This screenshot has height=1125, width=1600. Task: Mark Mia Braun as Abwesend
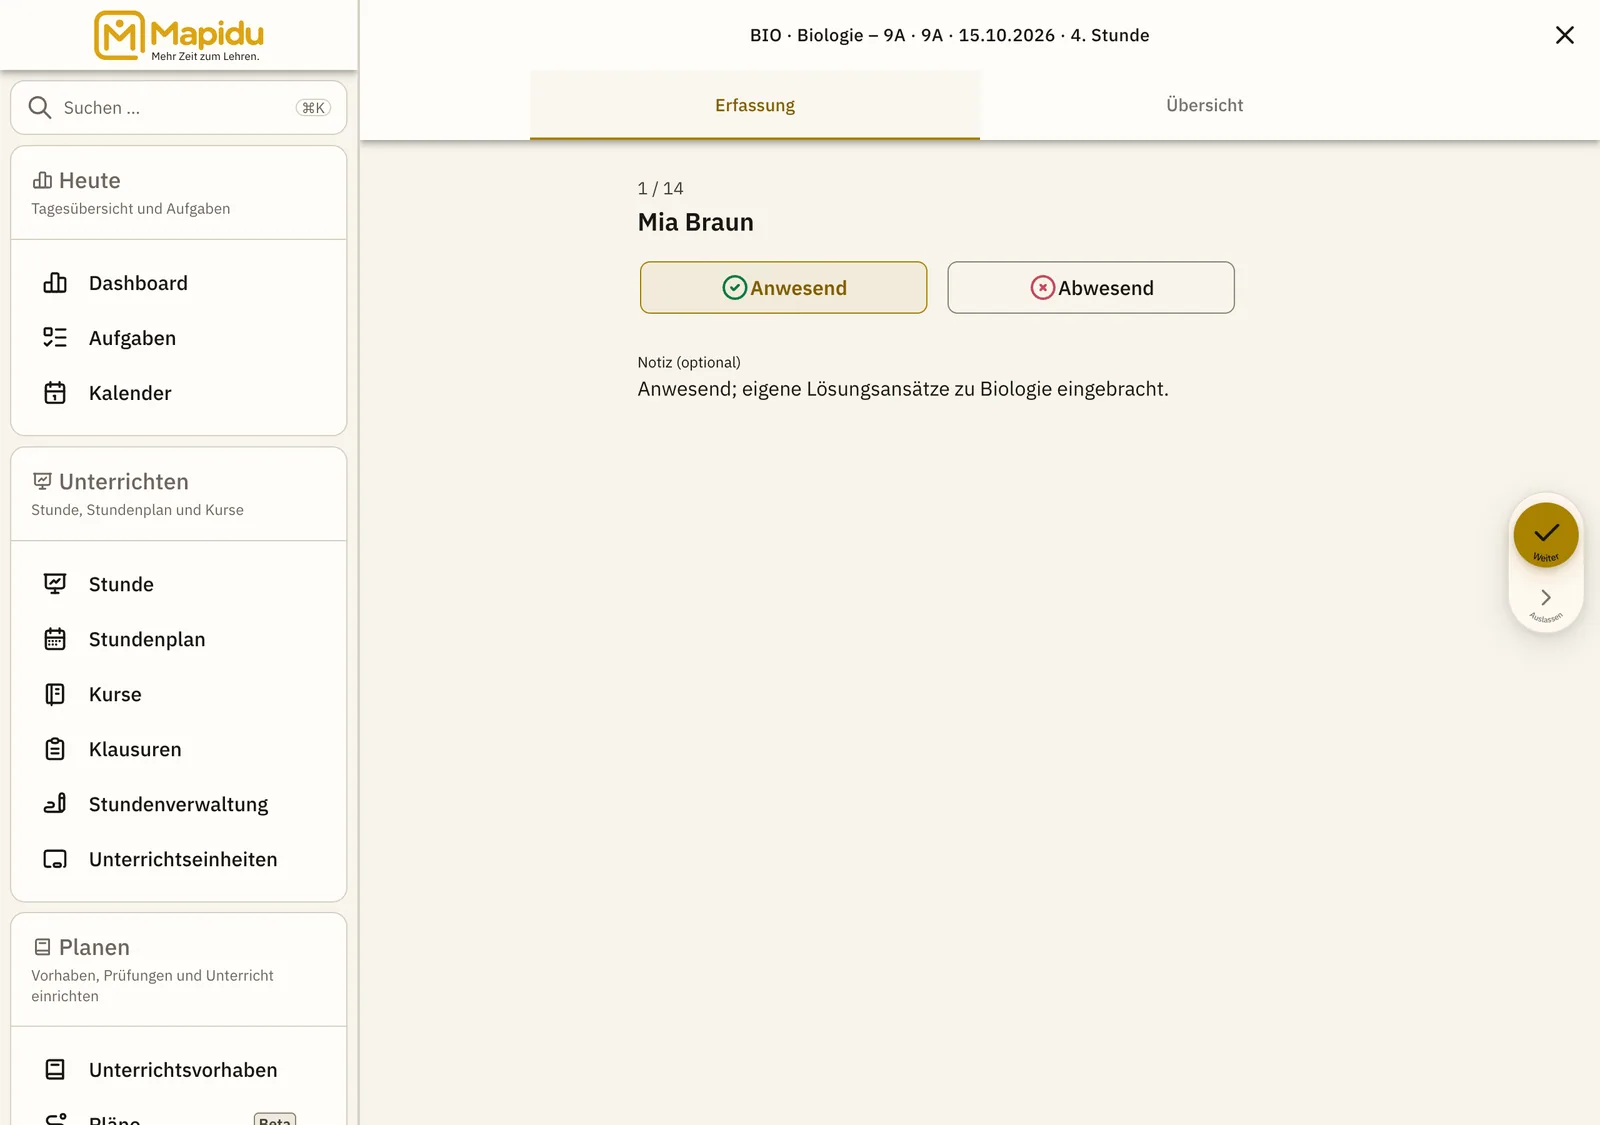pos(1091,288)
